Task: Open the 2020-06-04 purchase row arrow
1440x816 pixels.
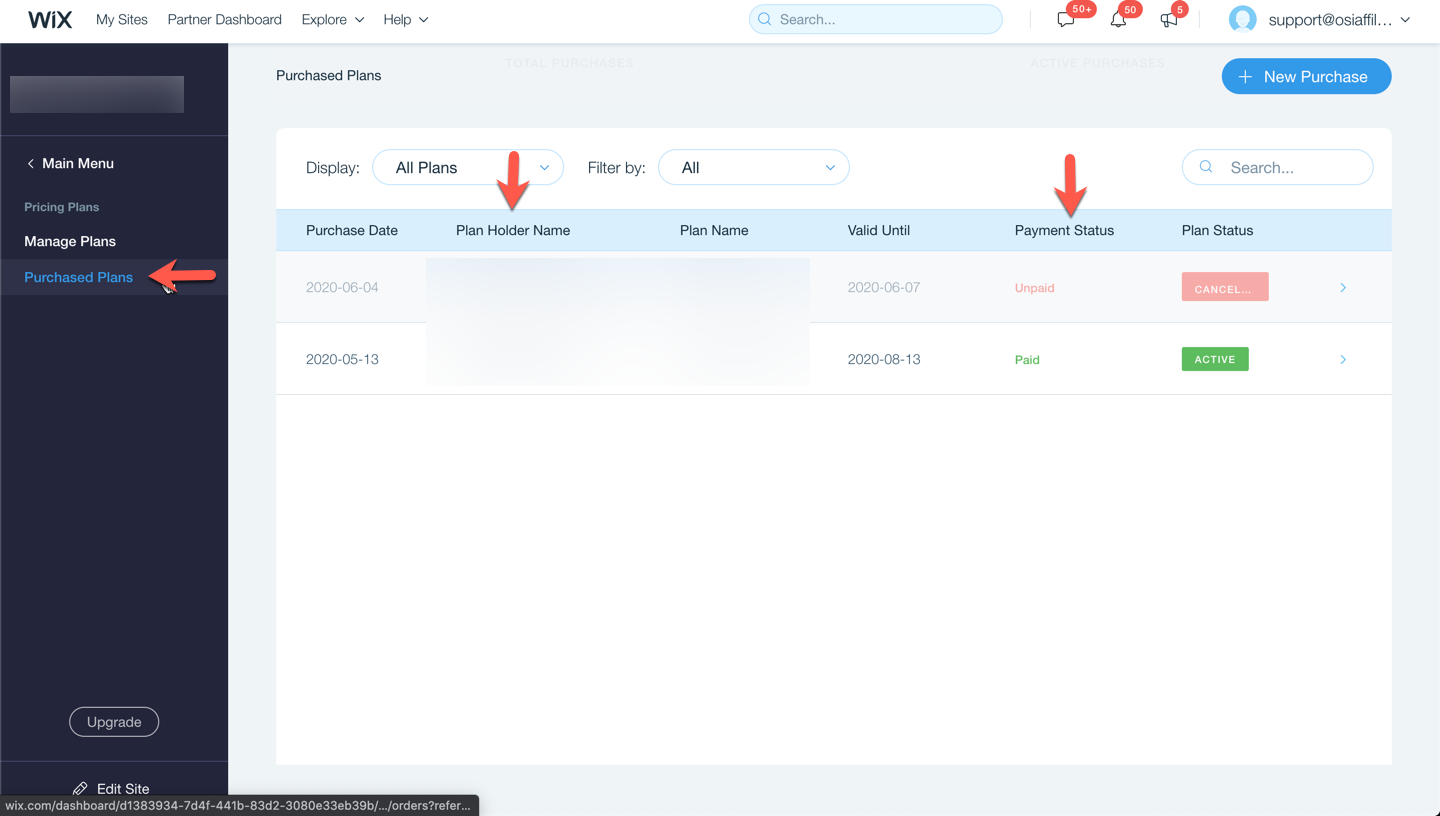Action: [1343, 288]
